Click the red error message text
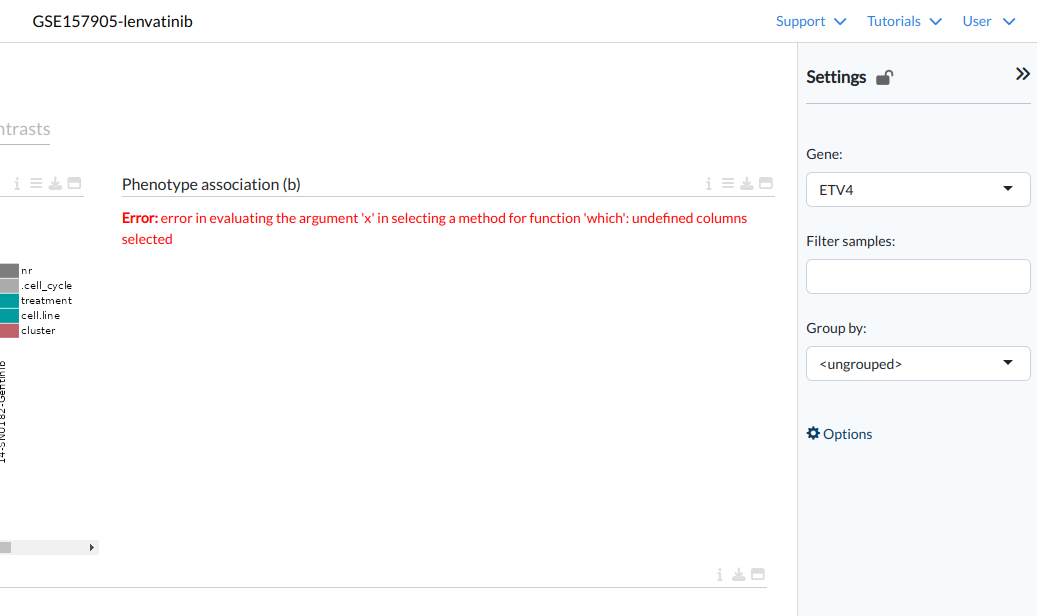The image size is (1037, 616). click(x=435, y=228)
